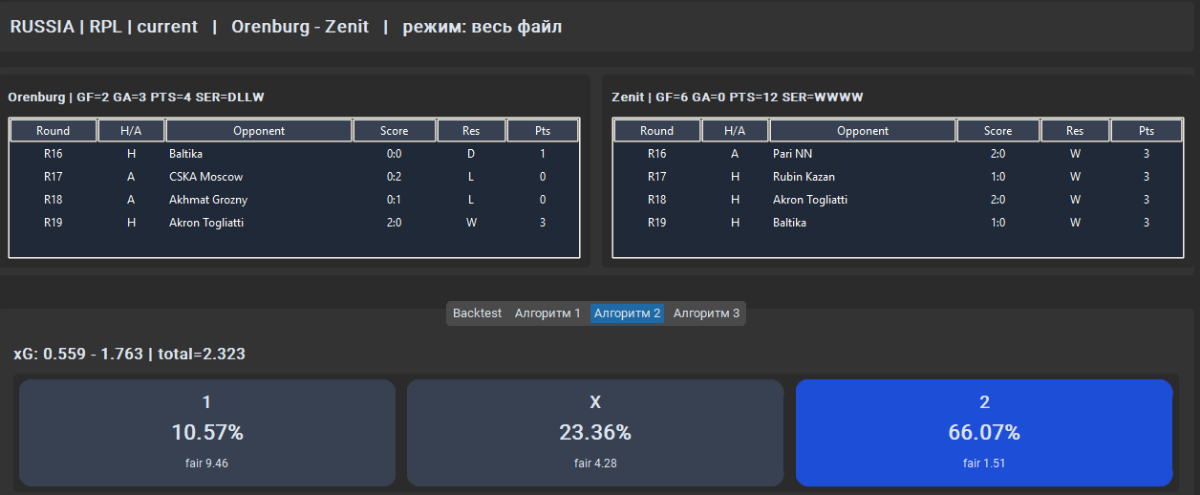Click Opponent header in Zenit table
1200x495 pixels.
[x=862, y=131]
